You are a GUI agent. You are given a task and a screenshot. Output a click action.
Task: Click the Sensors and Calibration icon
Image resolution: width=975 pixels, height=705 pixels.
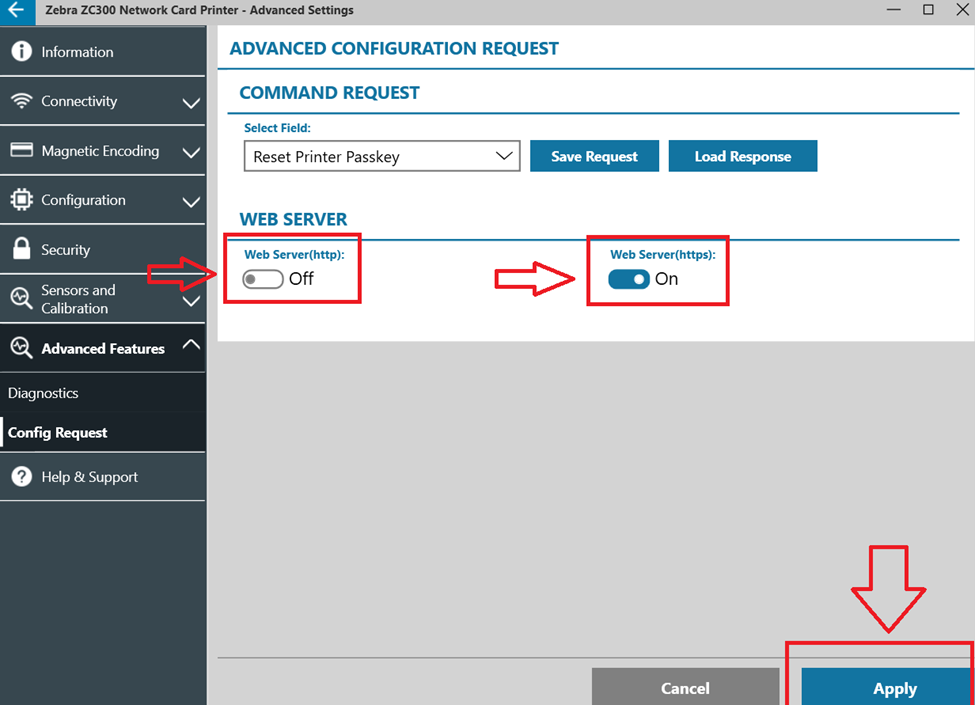pos(21,298)
